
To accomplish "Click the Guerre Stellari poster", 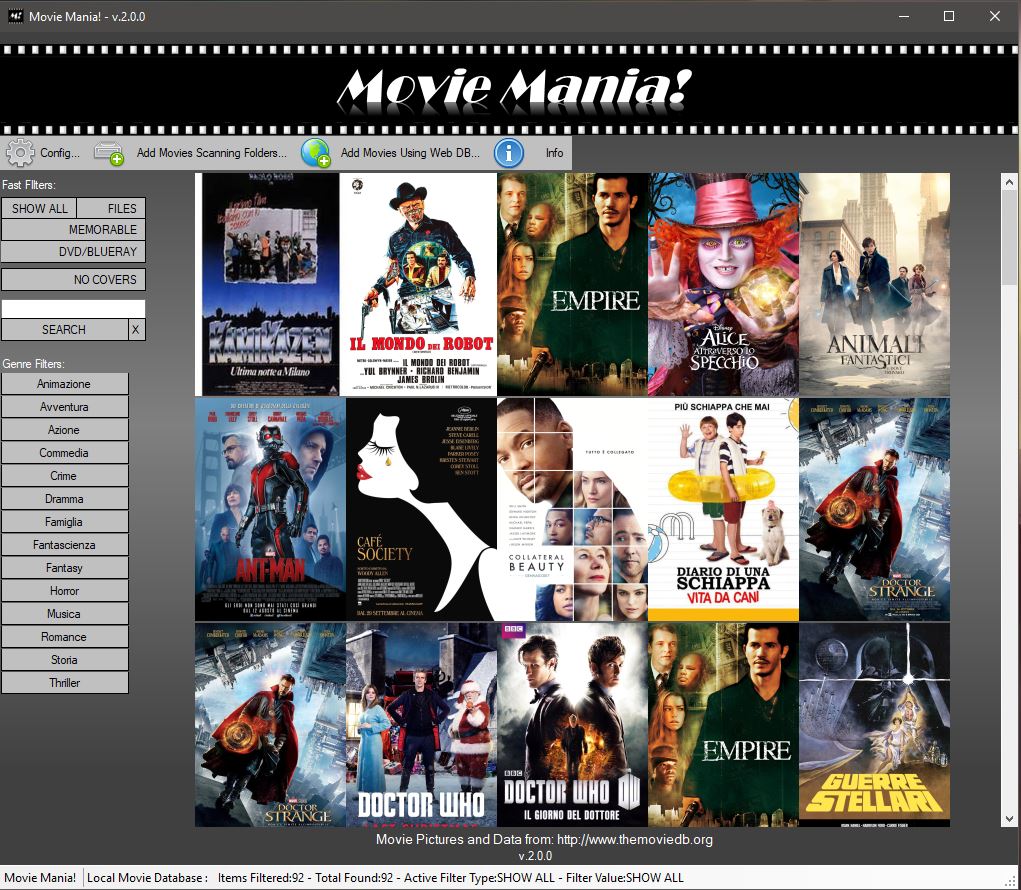I will pos(874,724).
